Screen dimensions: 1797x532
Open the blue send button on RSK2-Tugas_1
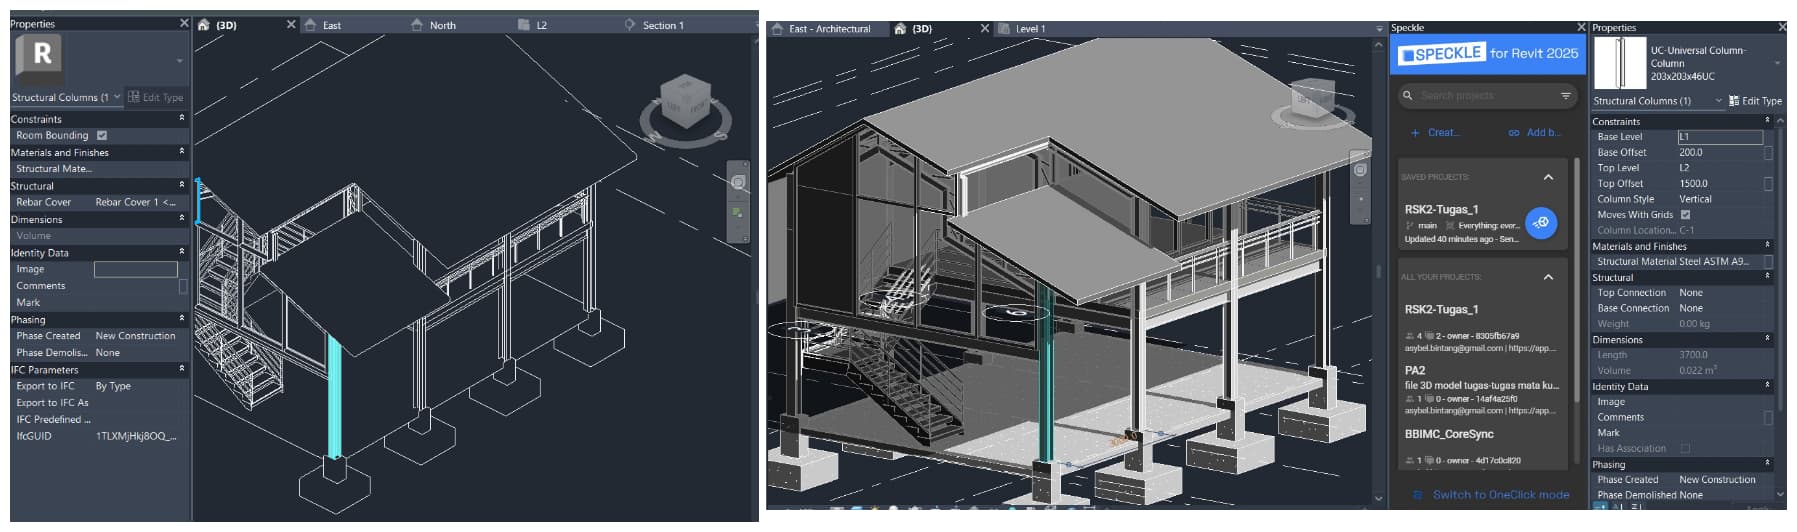1541,223
